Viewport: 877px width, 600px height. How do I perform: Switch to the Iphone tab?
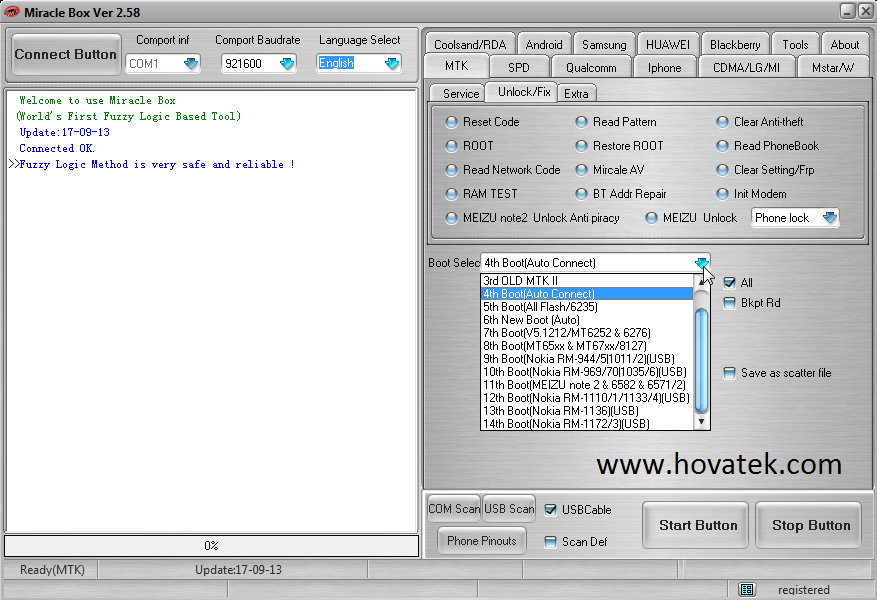tap(664, 68)
